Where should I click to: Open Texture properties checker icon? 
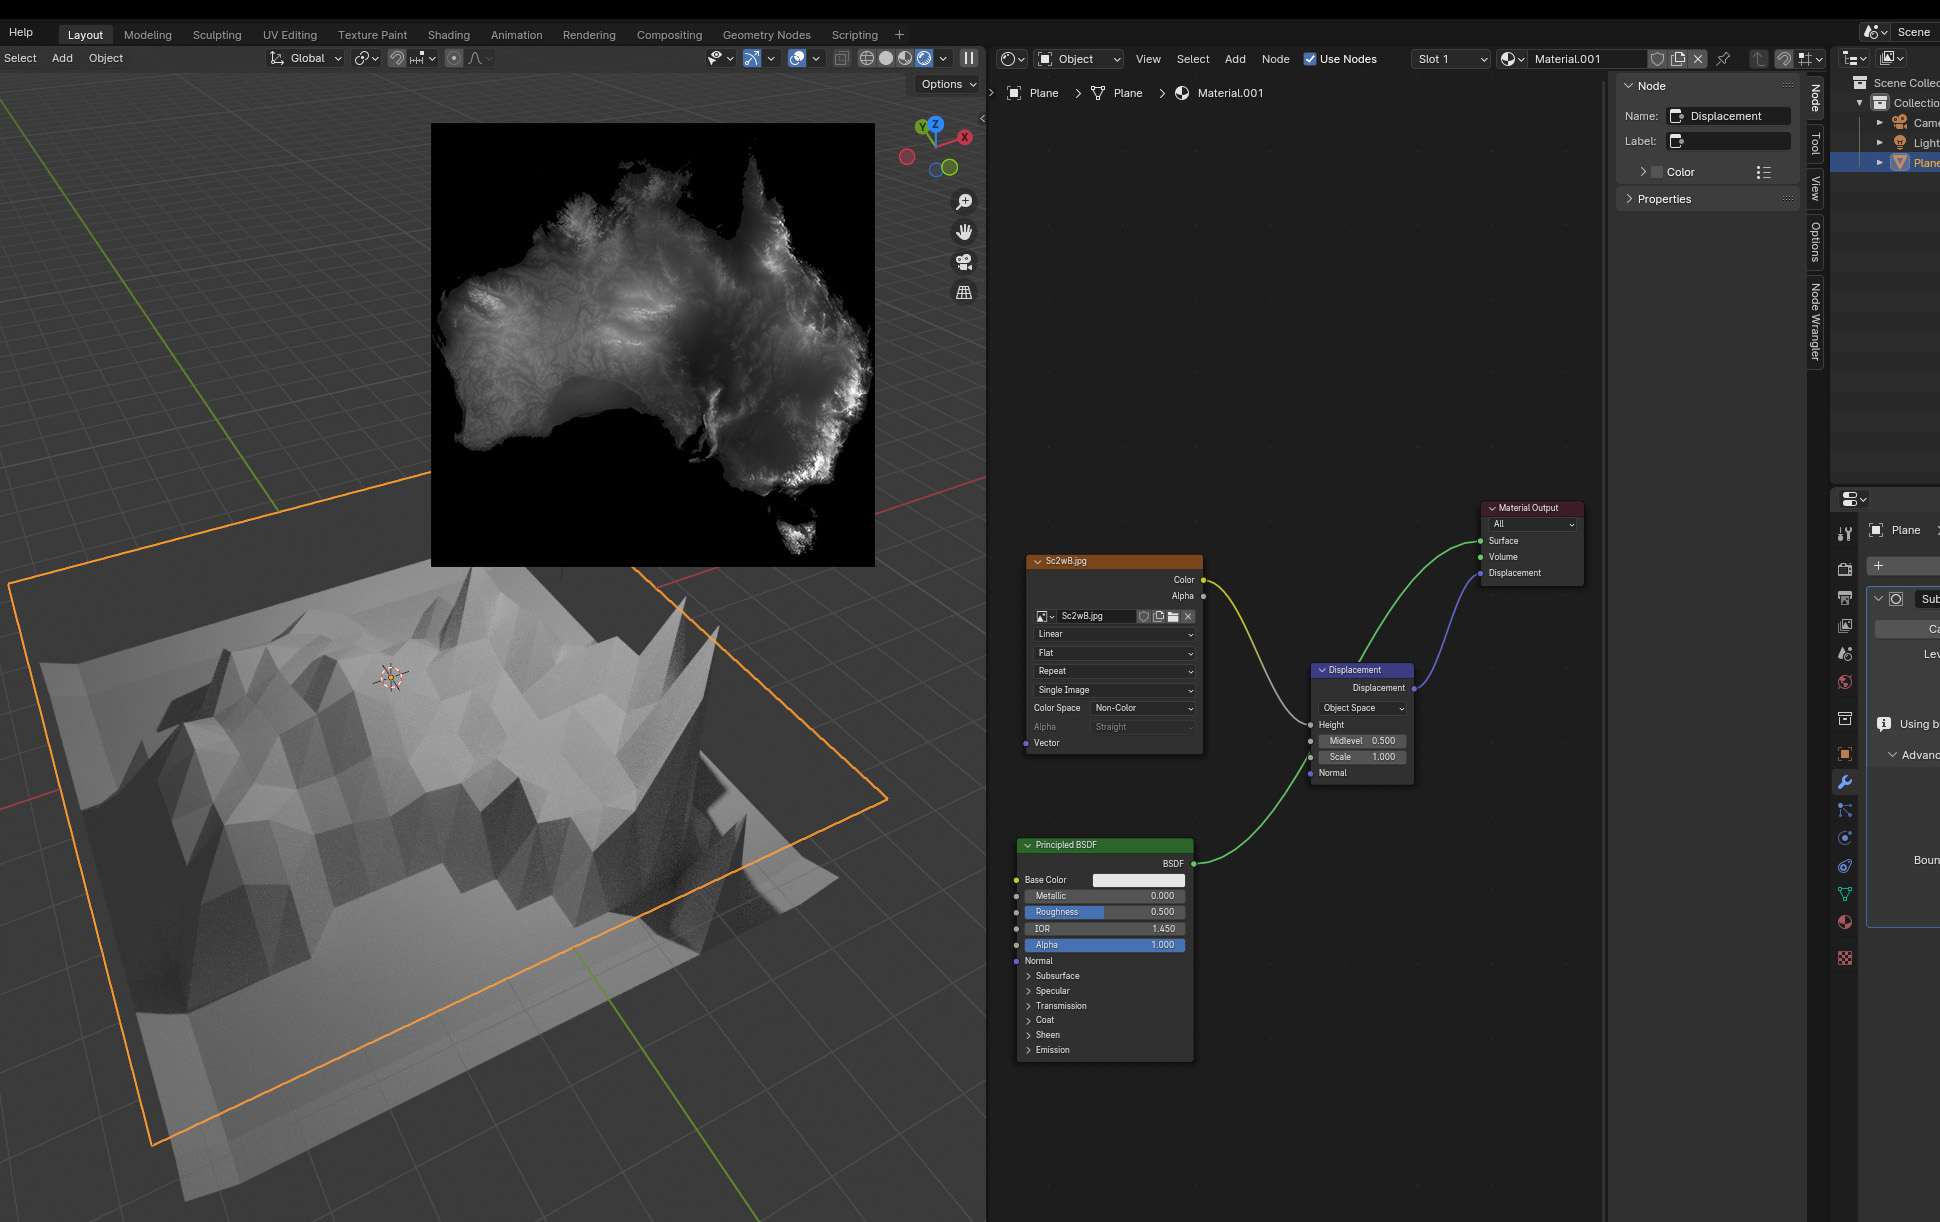click(x=1845, y=958)
